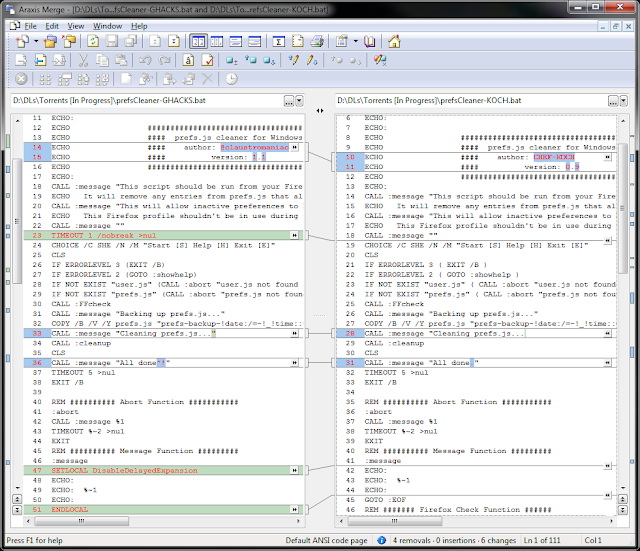This screenshot has height=551, width=640.
Task: Click the Cut scissors icon
Action: pyautogui.click(x=83, y=60)
